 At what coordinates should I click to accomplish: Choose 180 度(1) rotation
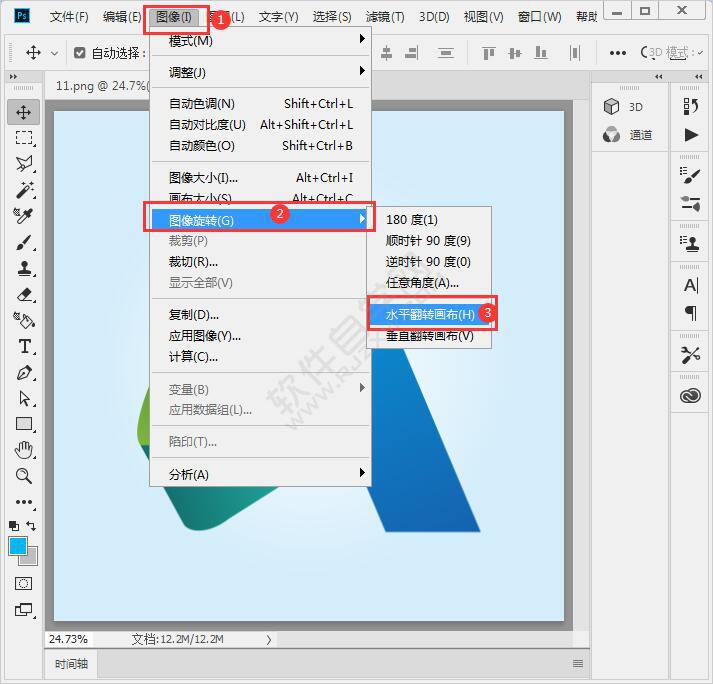(429, 220)
